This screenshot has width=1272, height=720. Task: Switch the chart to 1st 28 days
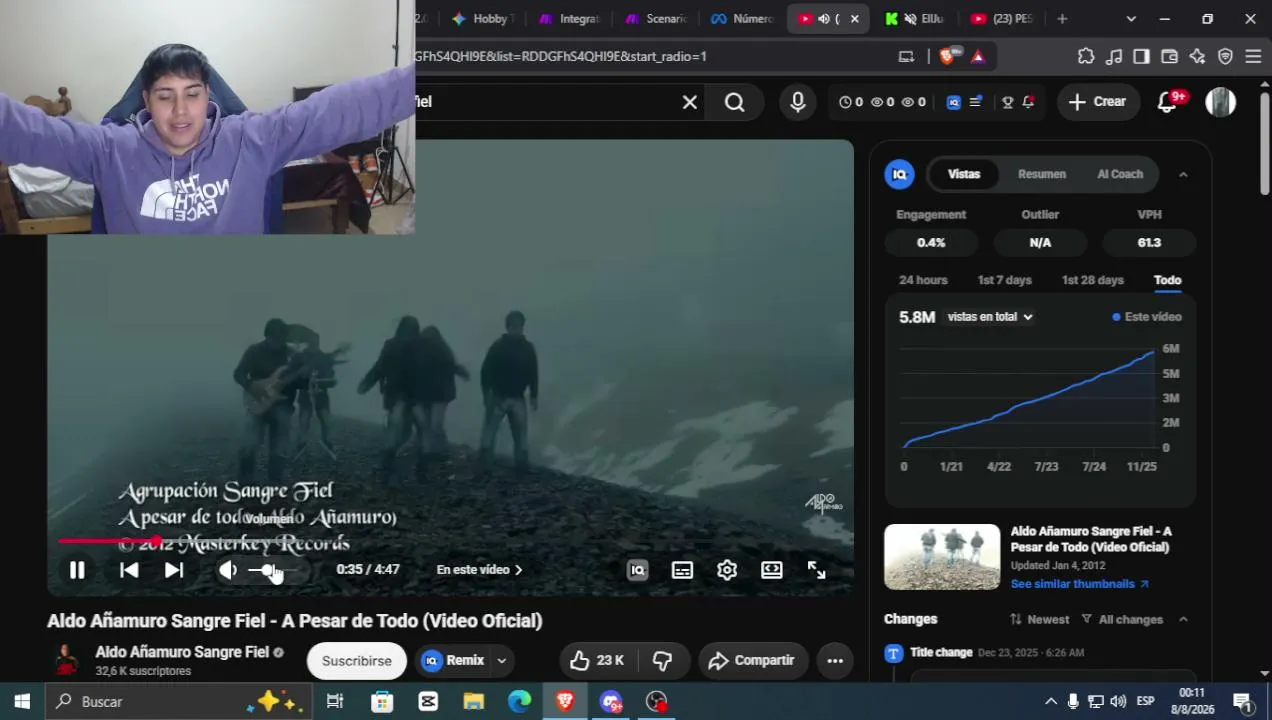pos(1093,280)
